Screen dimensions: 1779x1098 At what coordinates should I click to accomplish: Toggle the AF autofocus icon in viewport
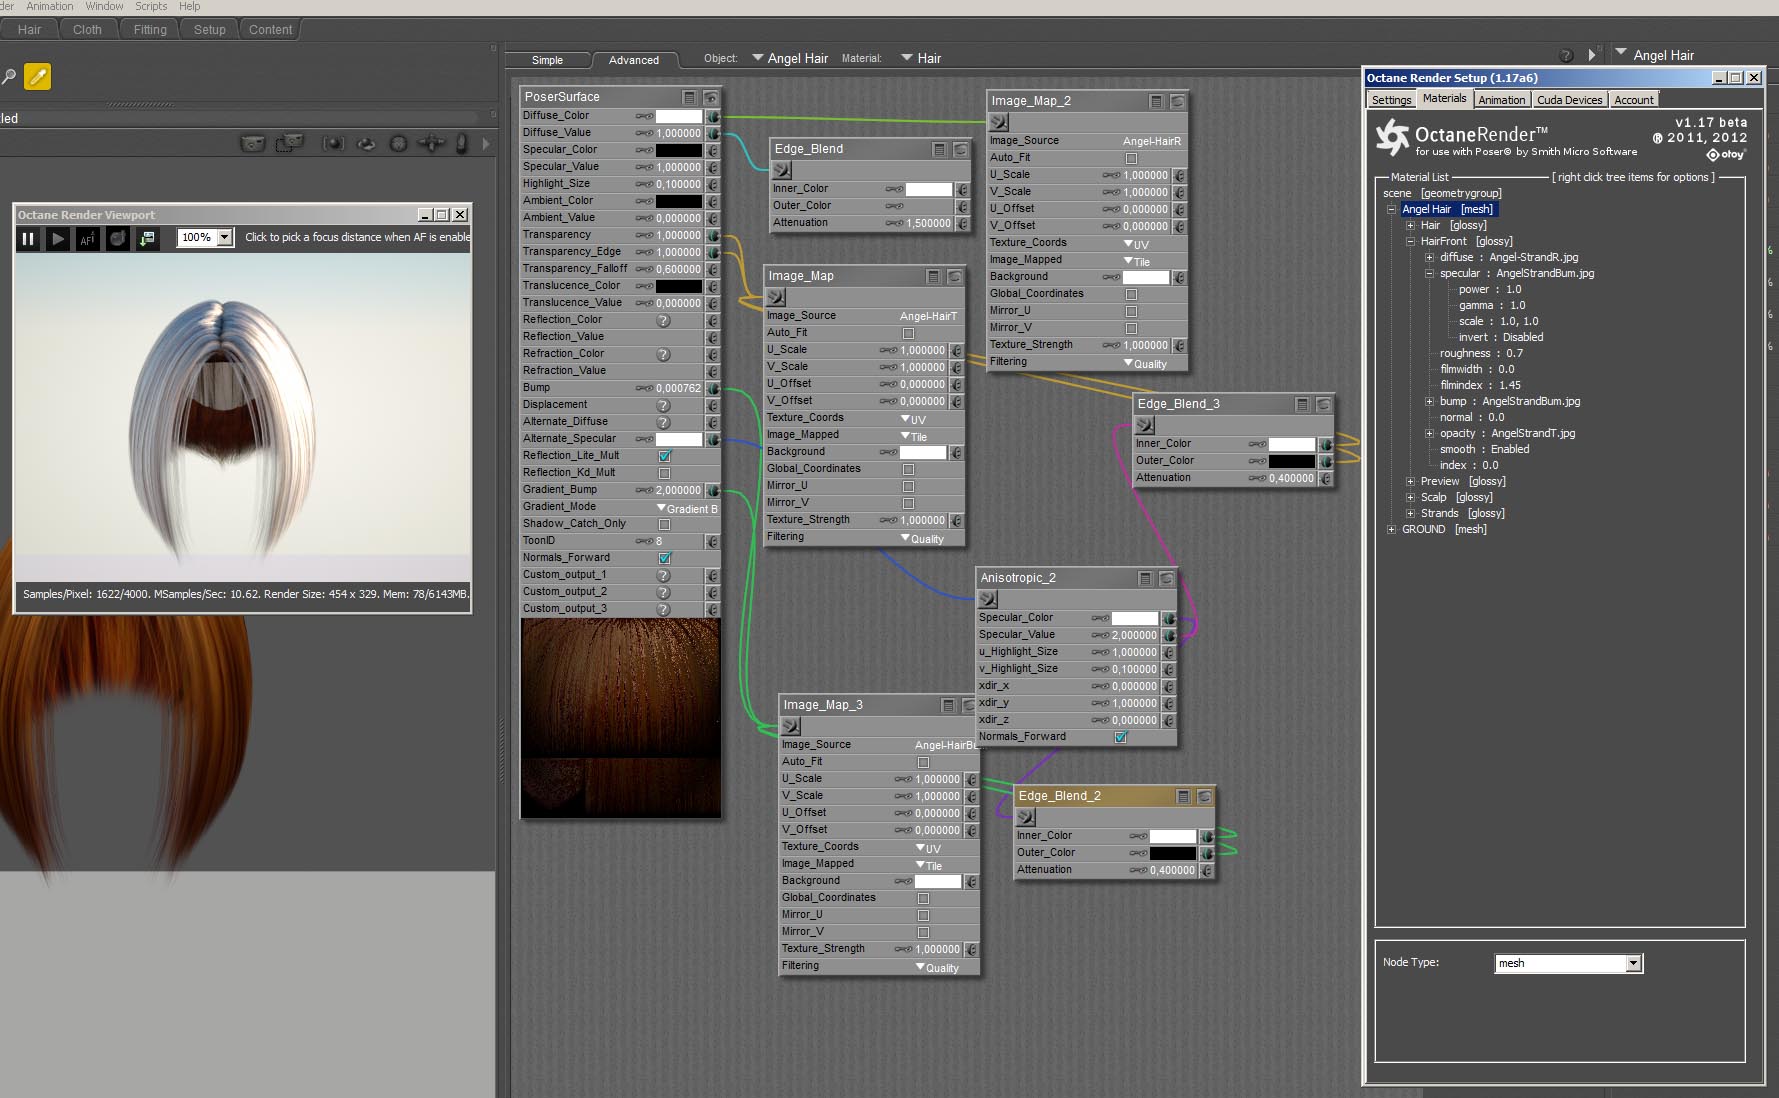(88, 238)
